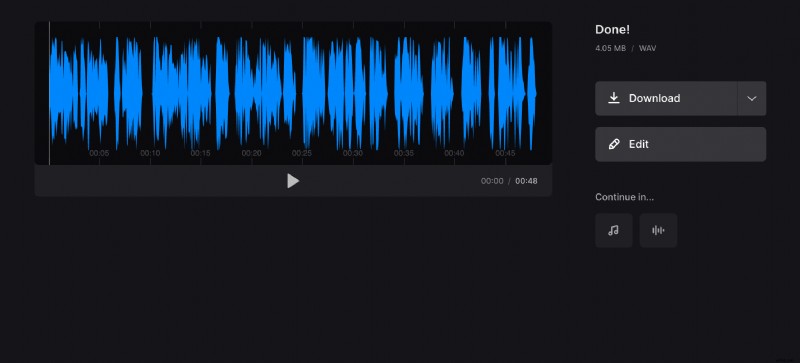Continue in the audio waveform tool
This screenshot has height=363, width=800.
pyautogui.click(x=658, y=230)
